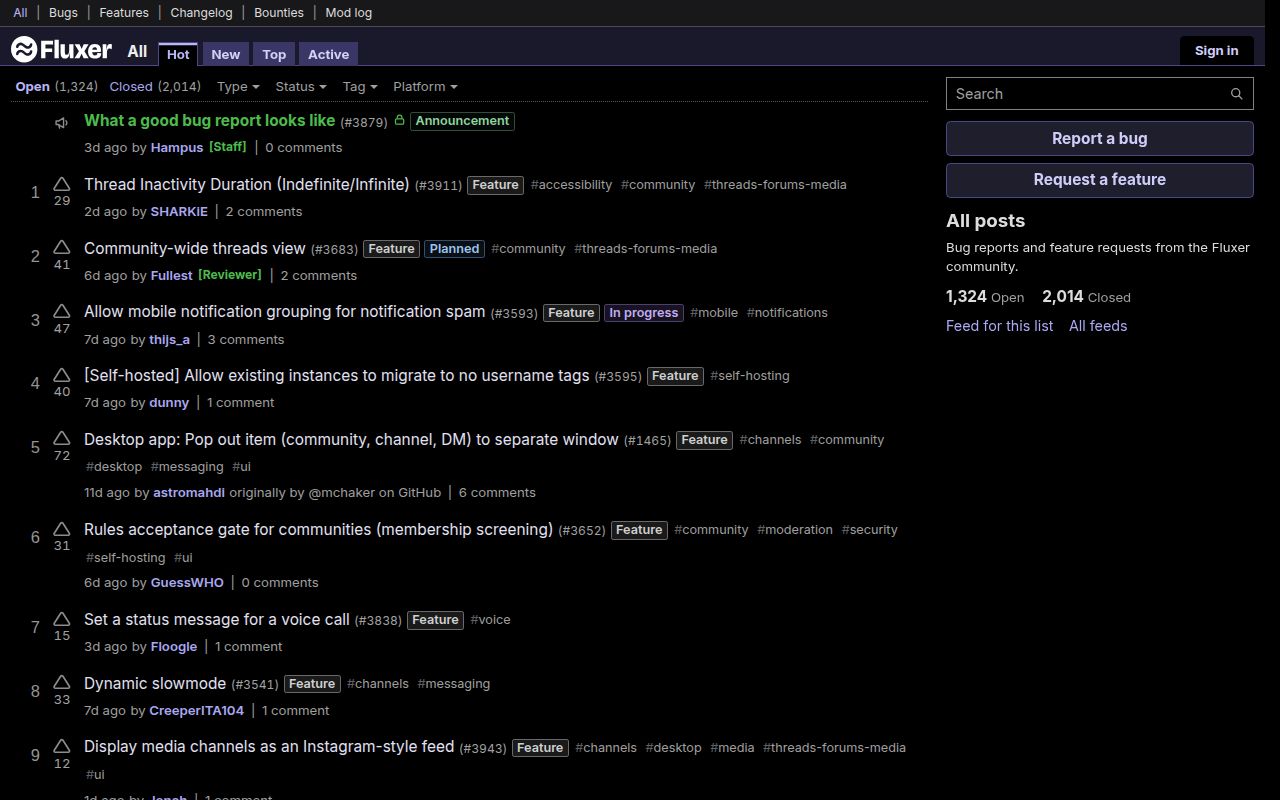Click the #notifications tag
1280x800 pixels.
pyautogui.click(x=787, y=313)
